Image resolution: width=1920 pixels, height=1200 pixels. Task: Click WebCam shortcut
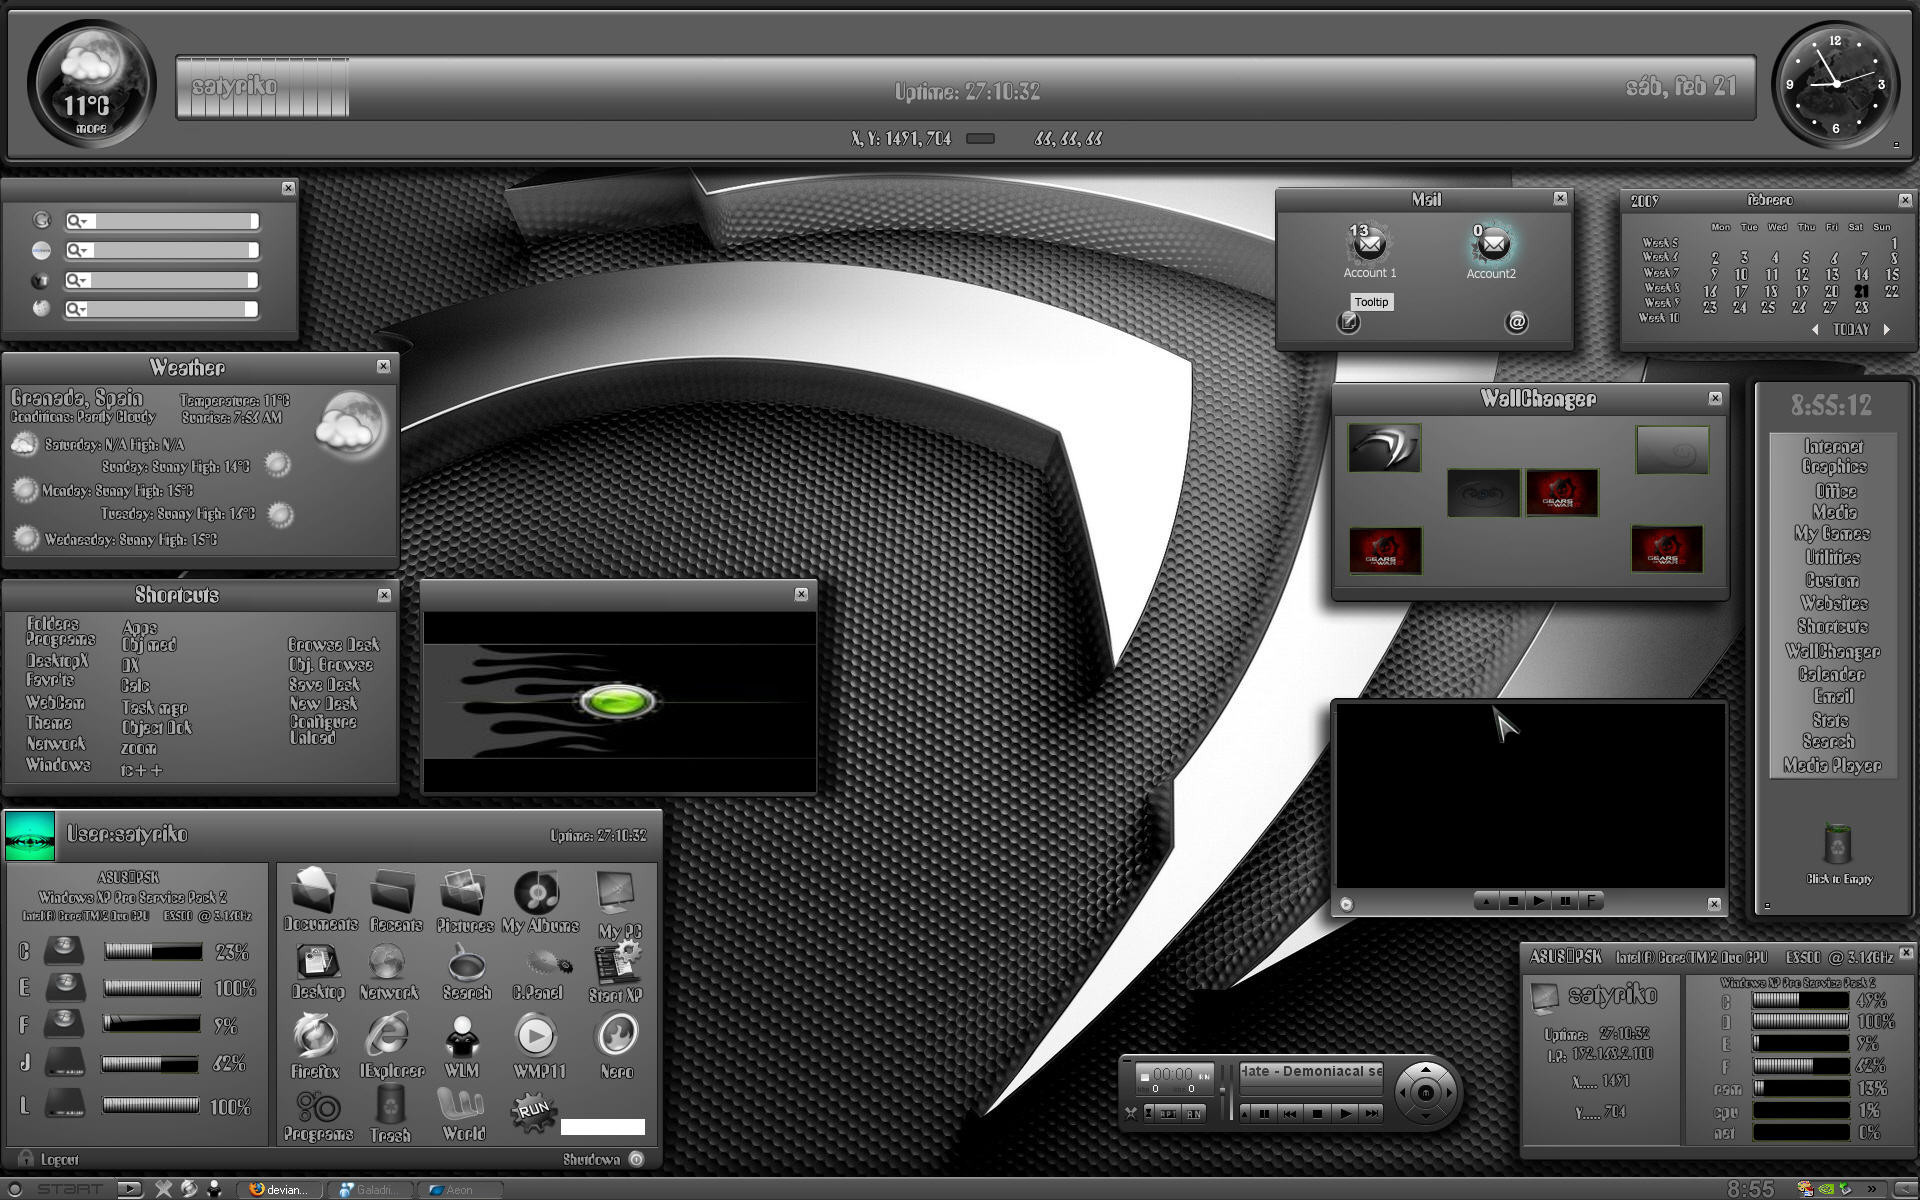click(55, 703)
